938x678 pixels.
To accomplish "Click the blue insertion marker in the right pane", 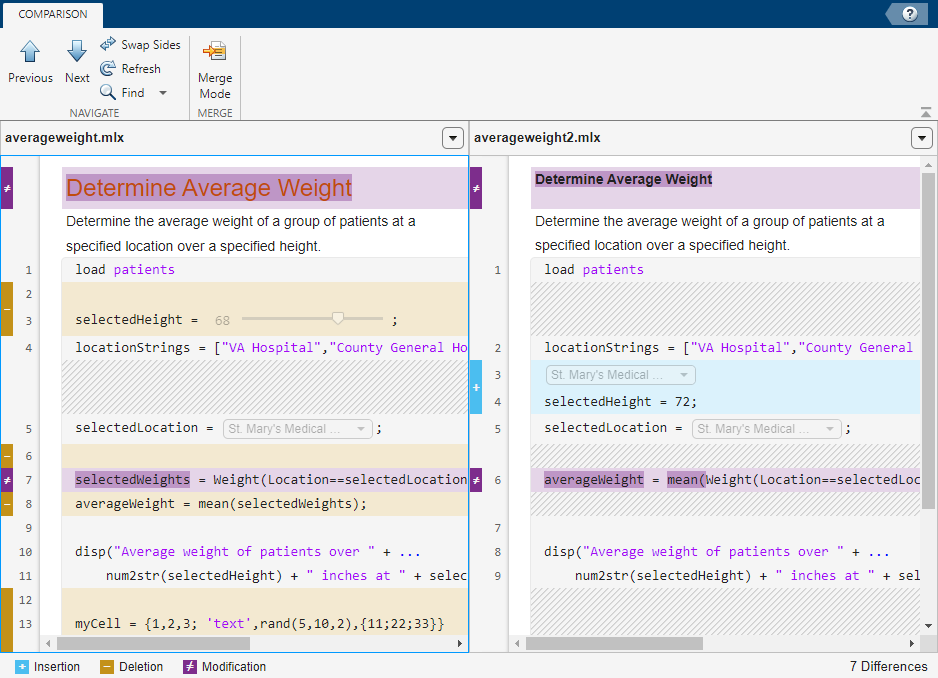I will 476,387.
